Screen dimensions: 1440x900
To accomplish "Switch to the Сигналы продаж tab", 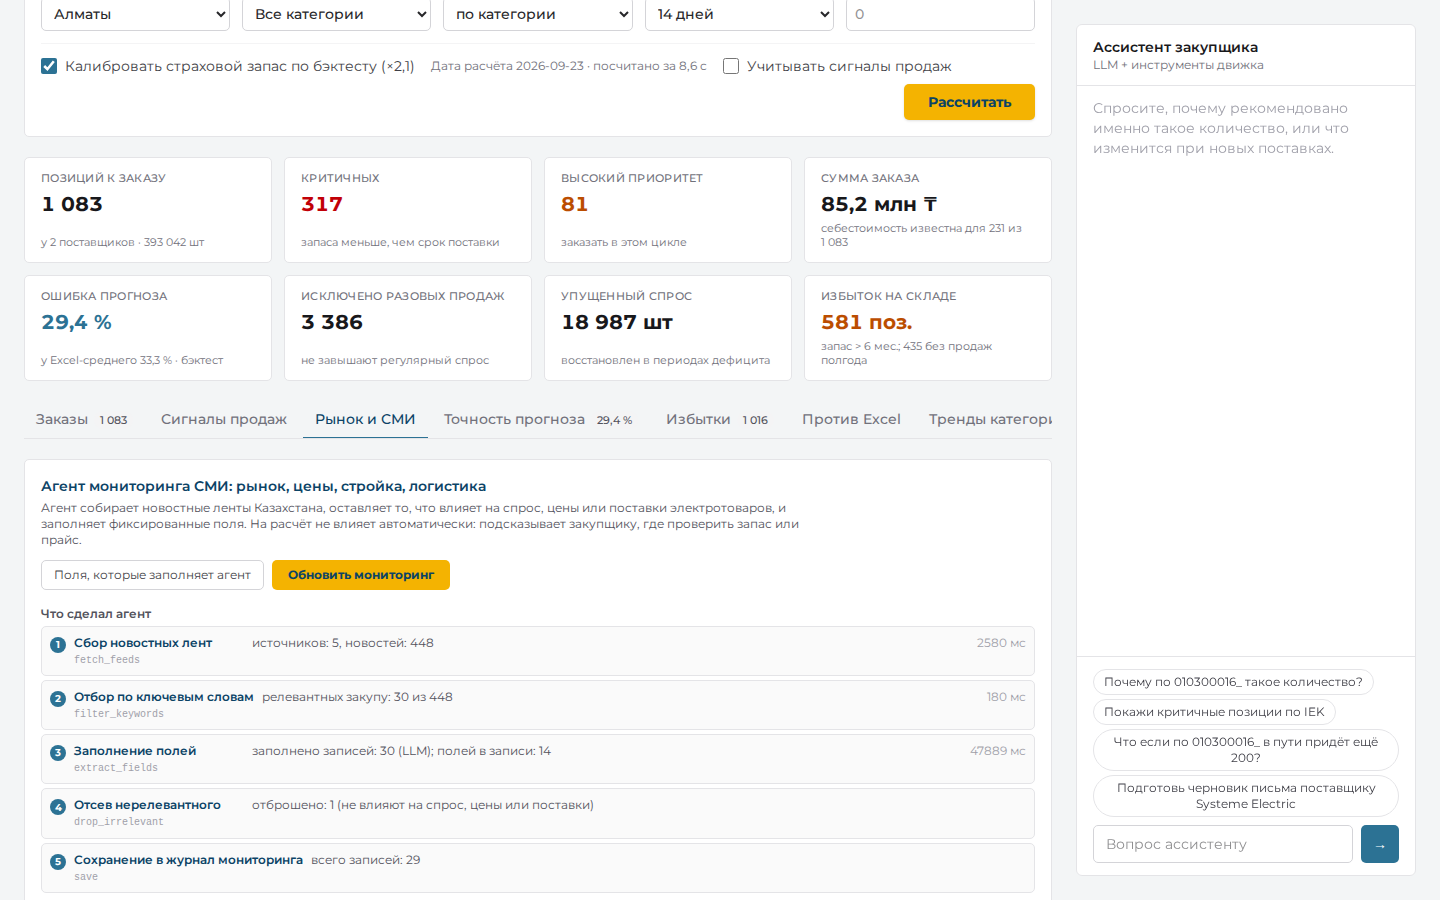I will tap(224, 419).
